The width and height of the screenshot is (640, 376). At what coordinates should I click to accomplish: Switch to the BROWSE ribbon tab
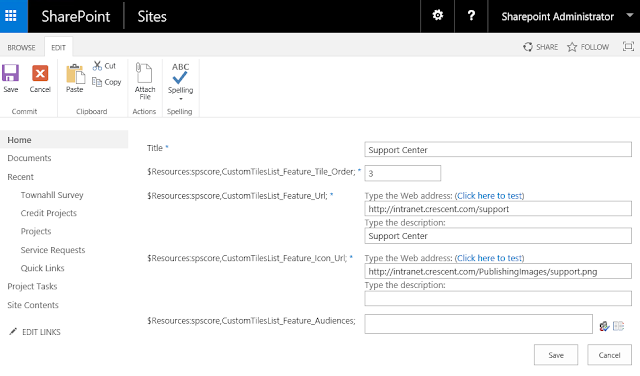tap(21, 47)
